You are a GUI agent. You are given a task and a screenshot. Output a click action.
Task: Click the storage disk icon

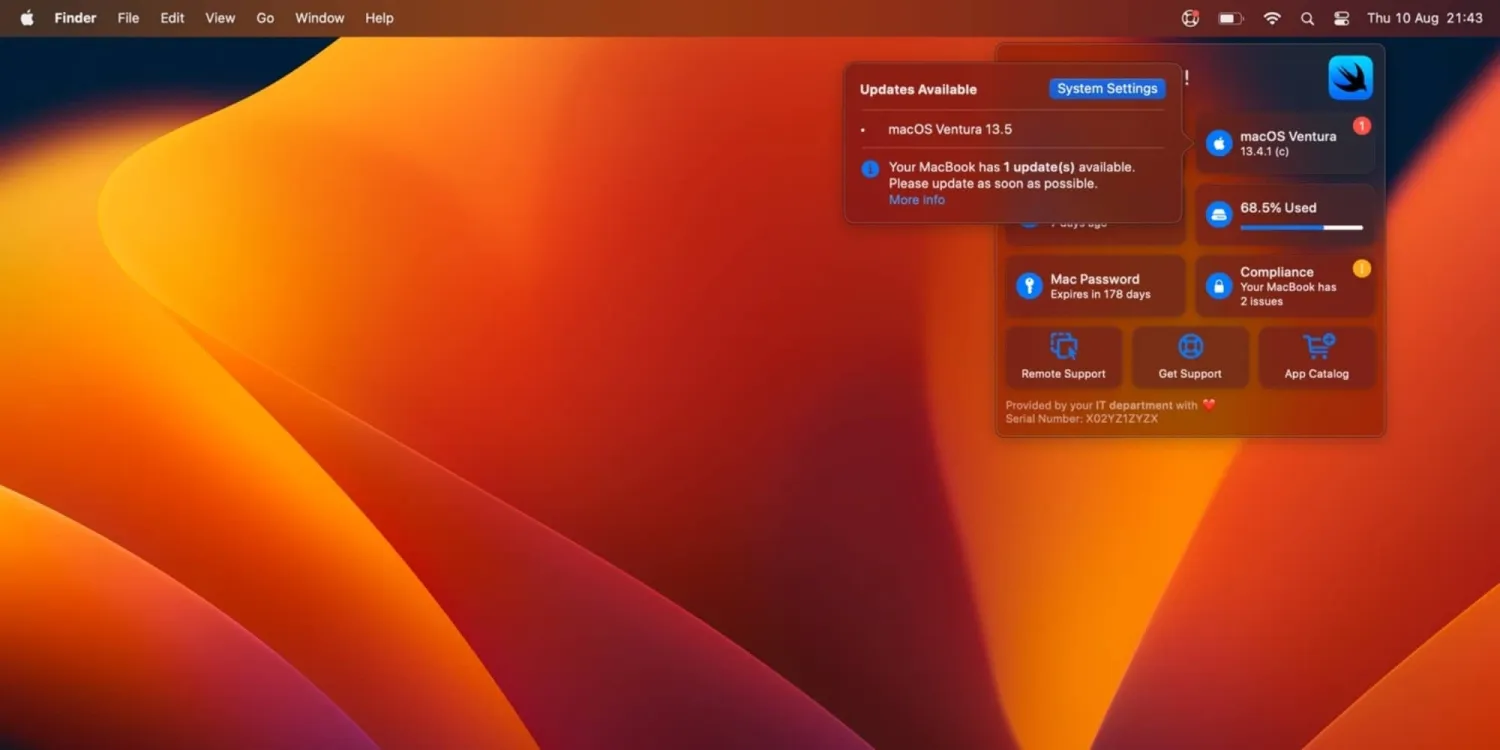pos(1218,214)
